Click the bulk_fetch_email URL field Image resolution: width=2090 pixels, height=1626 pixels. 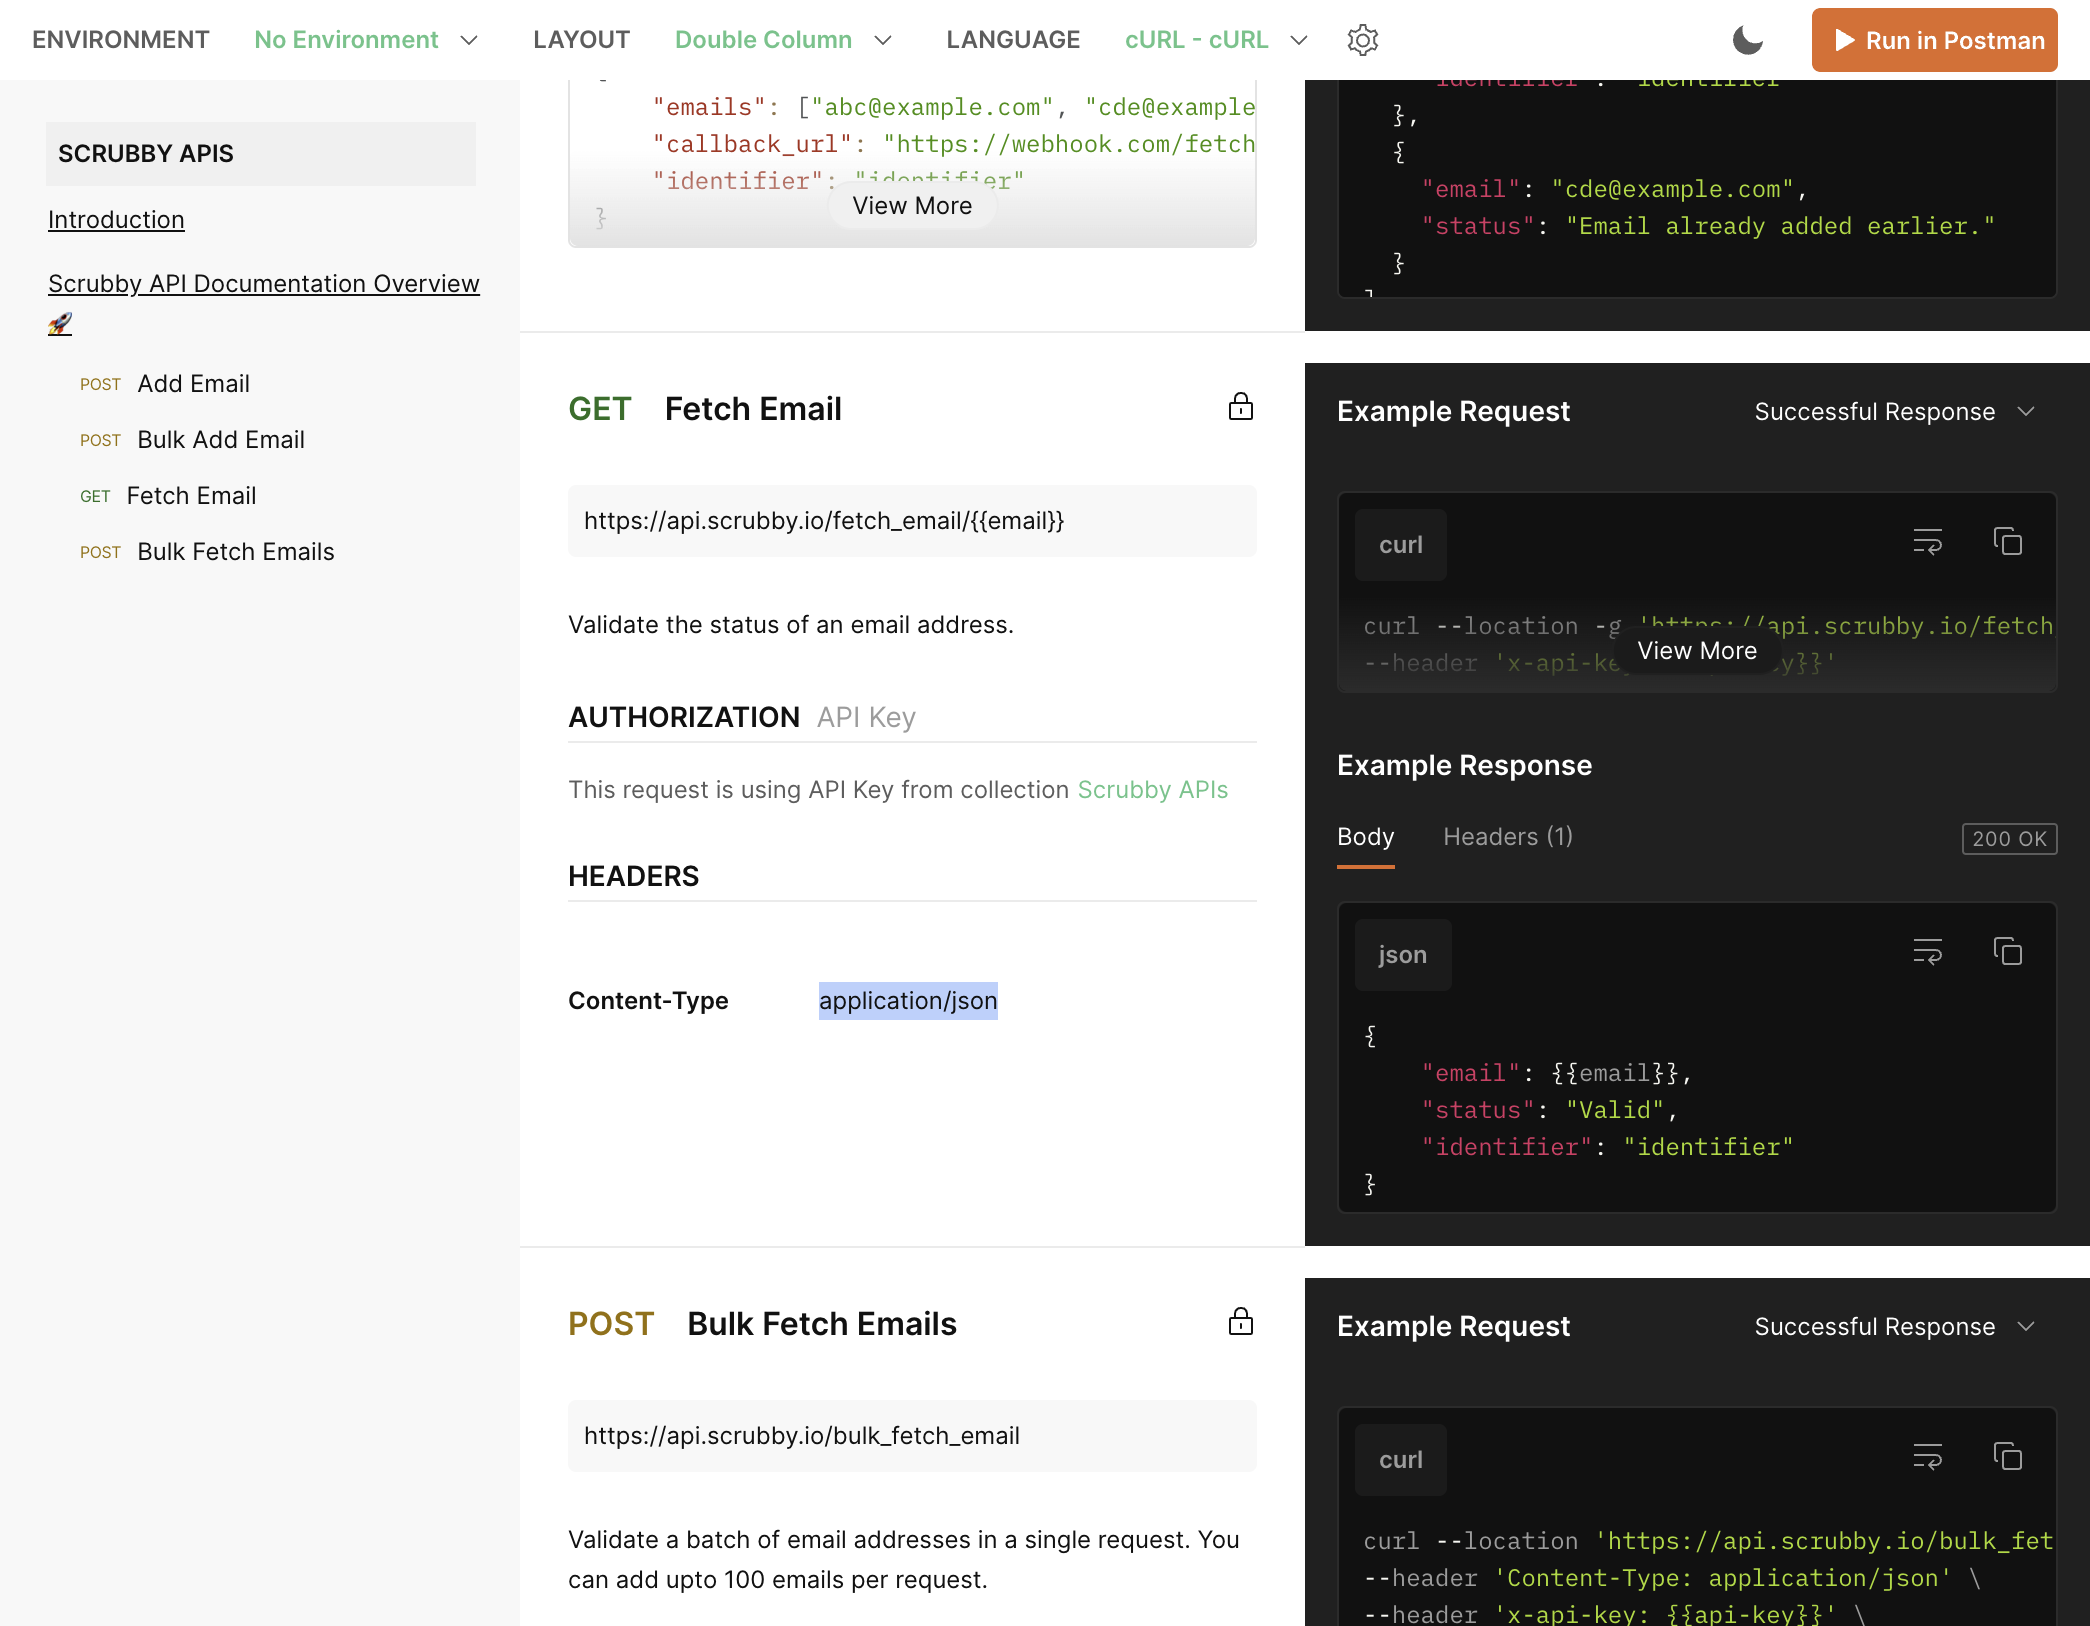(912, 1436)
